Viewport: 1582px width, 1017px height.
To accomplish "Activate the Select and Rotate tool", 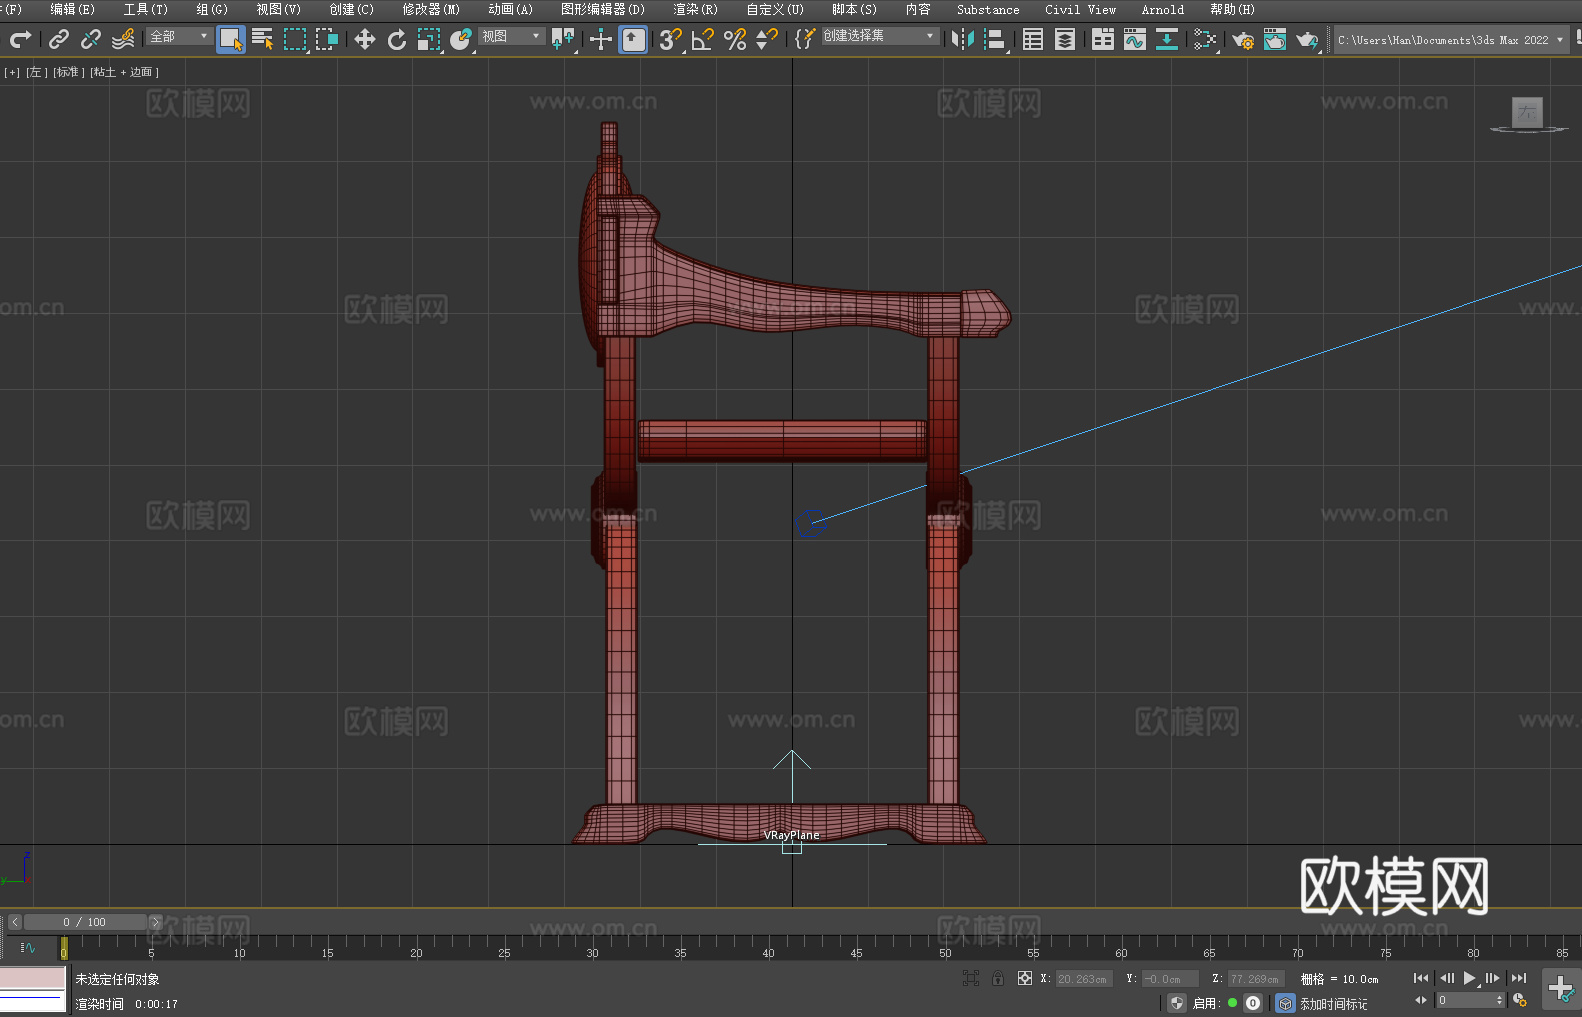I will coord(397,39).
